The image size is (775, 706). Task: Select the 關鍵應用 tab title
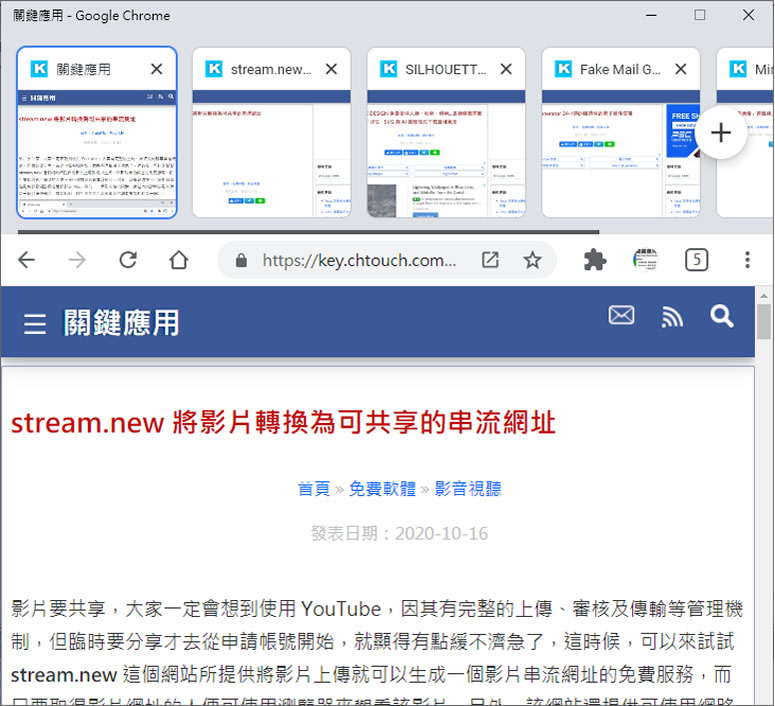pyautogui.click(x=84, y=69)
